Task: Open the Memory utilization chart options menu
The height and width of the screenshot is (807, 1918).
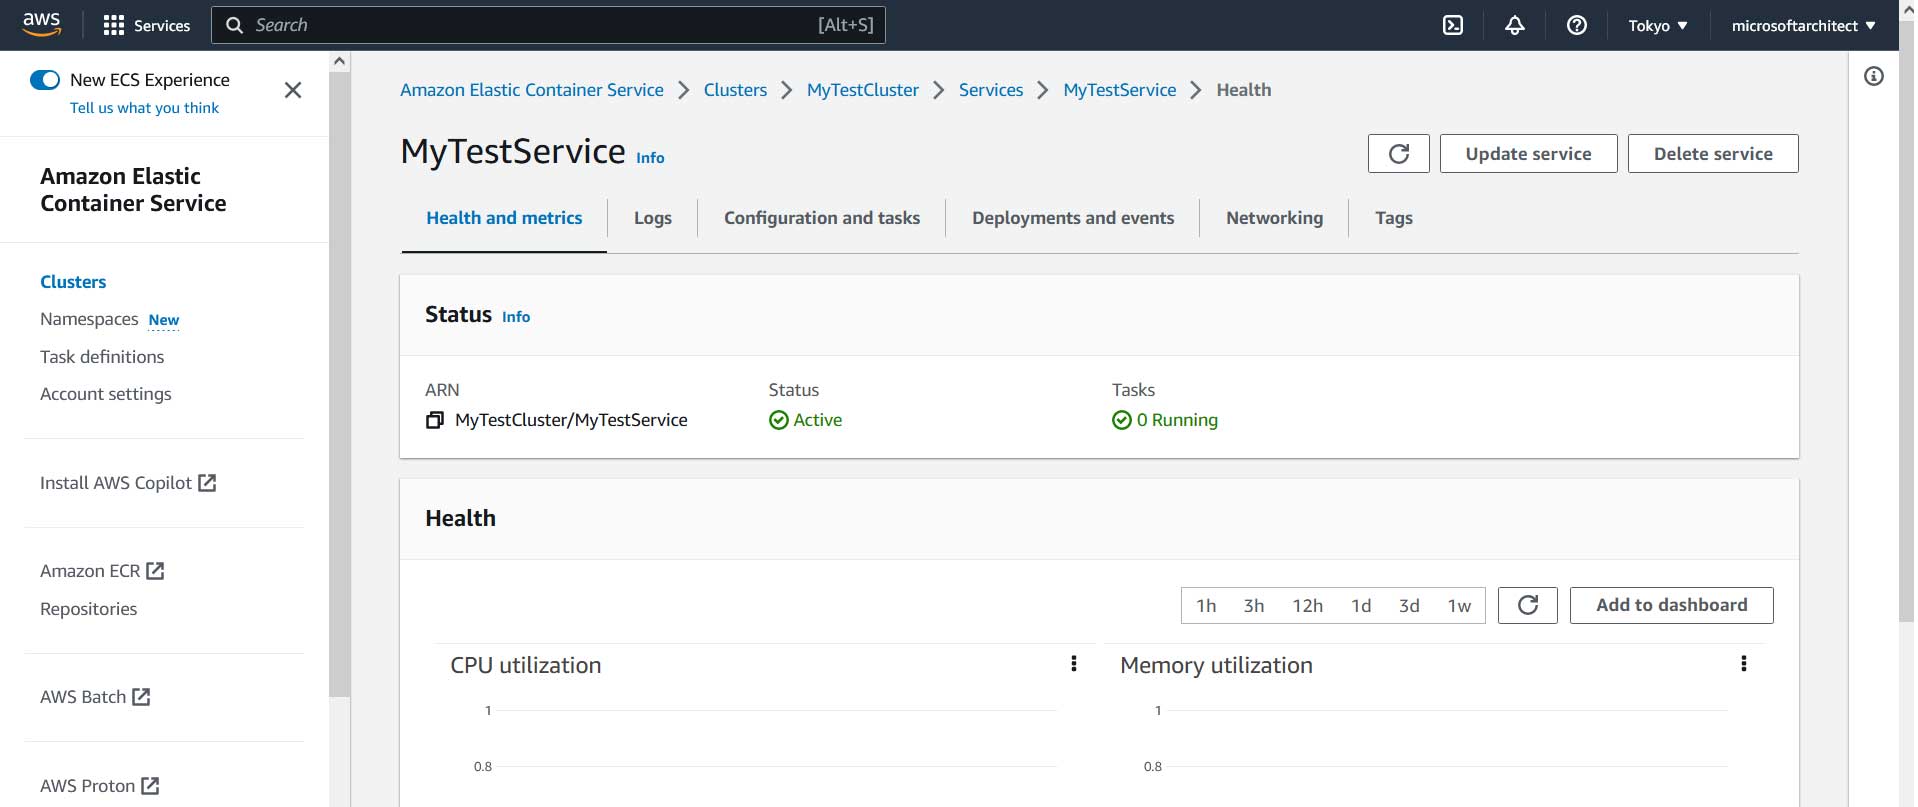Action: 1744,664
